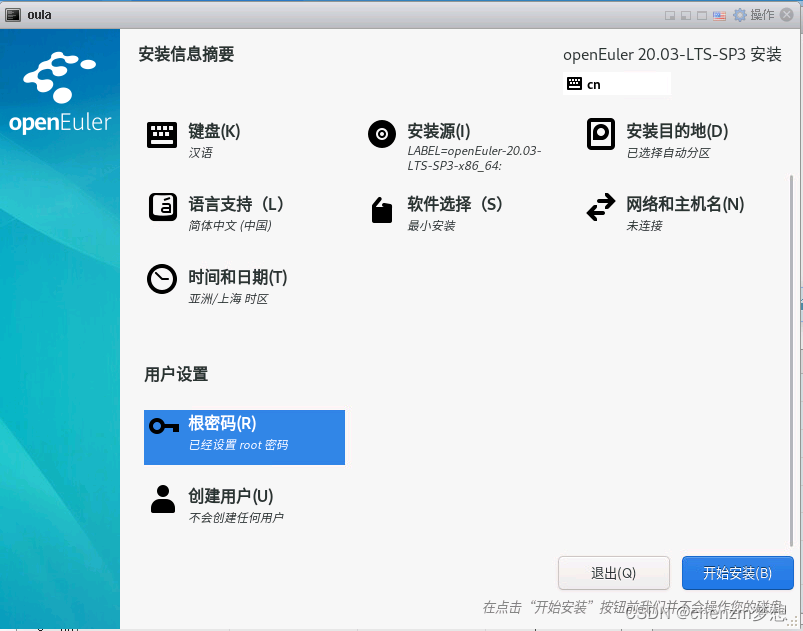Click the clock icon for 时间和日期(T)

point(162,279)
